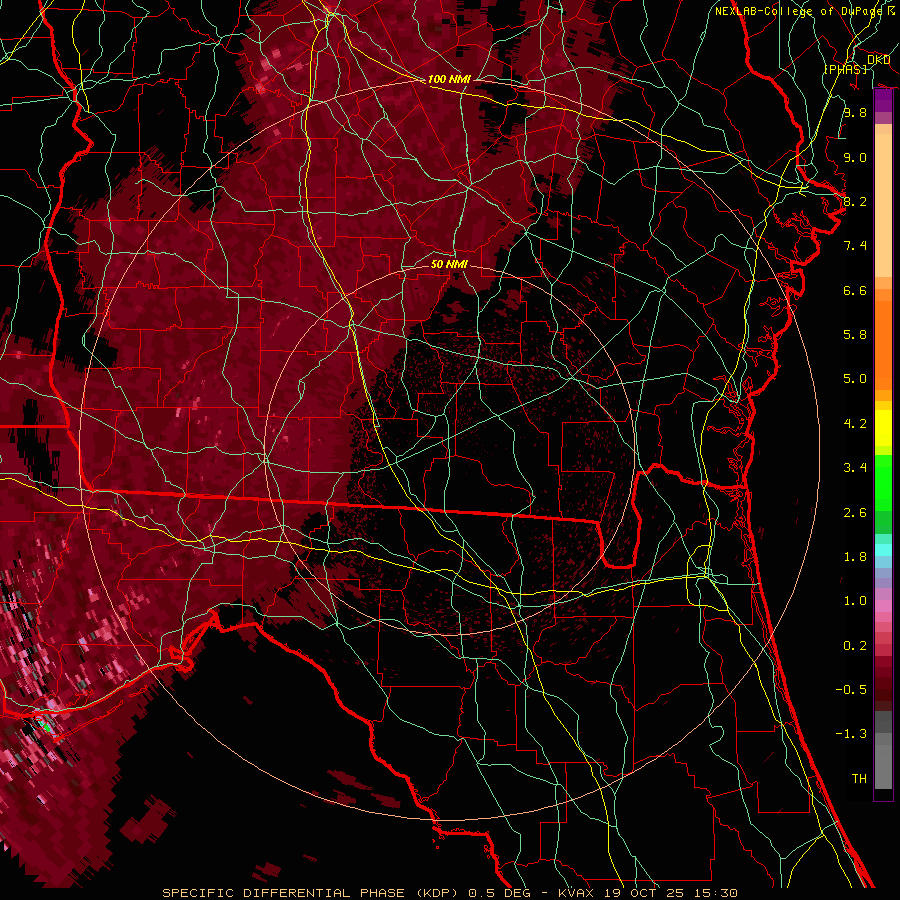The height and width of the screenshot is (900, 900).
Task: Pick the yellow swatch near 4.2
Action: click(883, 430)
